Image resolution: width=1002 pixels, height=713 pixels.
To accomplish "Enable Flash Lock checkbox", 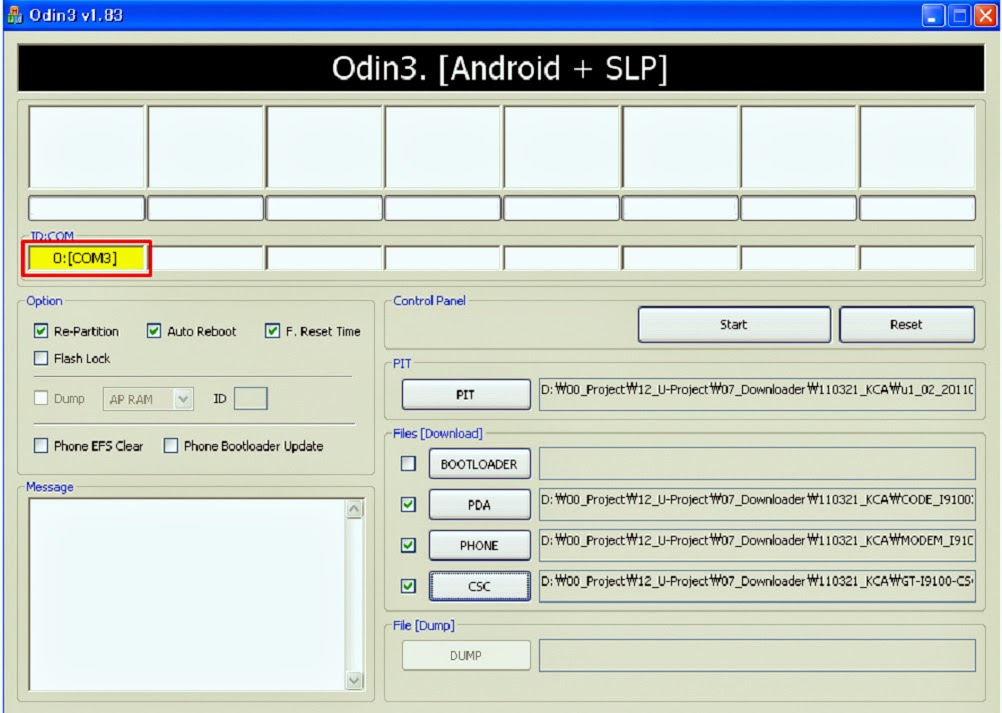I will point(41,358).
